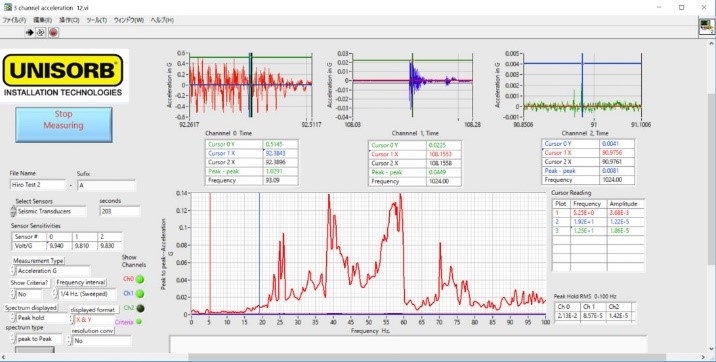Click the Stop Measuring button

tap(64, 125)
